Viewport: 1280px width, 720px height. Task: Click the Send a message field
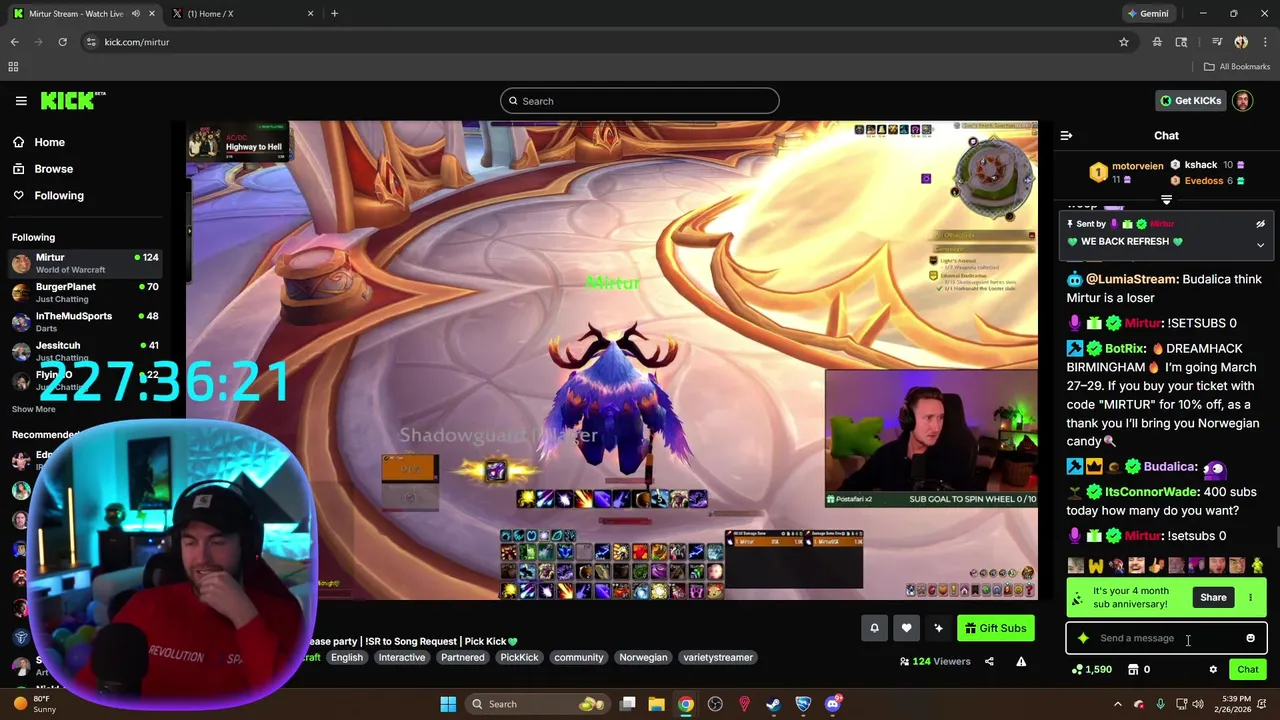coord(1166,638)
